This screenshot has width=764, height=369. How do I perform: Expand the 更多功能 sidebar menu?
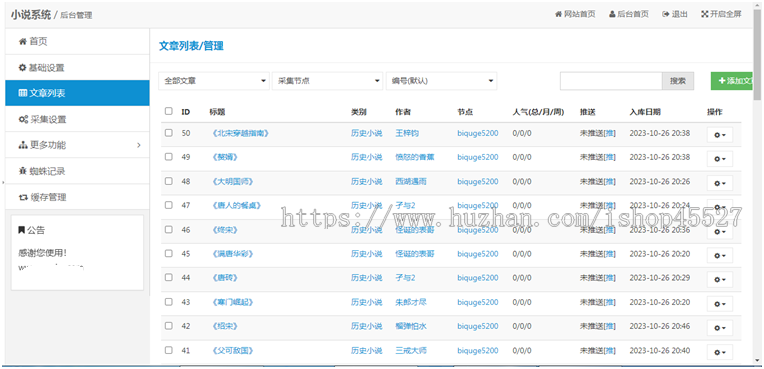point(77,145)
